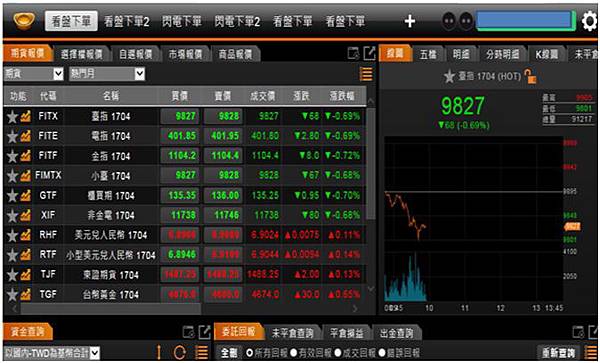Favorite XIF with its star icon
The image size is (600, 363).
(12, 216)
